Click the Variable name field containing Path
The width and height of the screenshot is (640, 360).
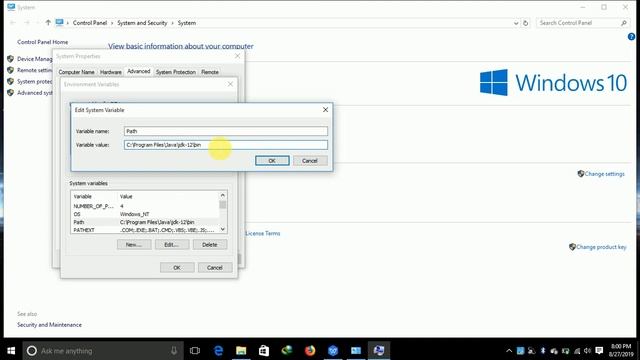[226, 131]
